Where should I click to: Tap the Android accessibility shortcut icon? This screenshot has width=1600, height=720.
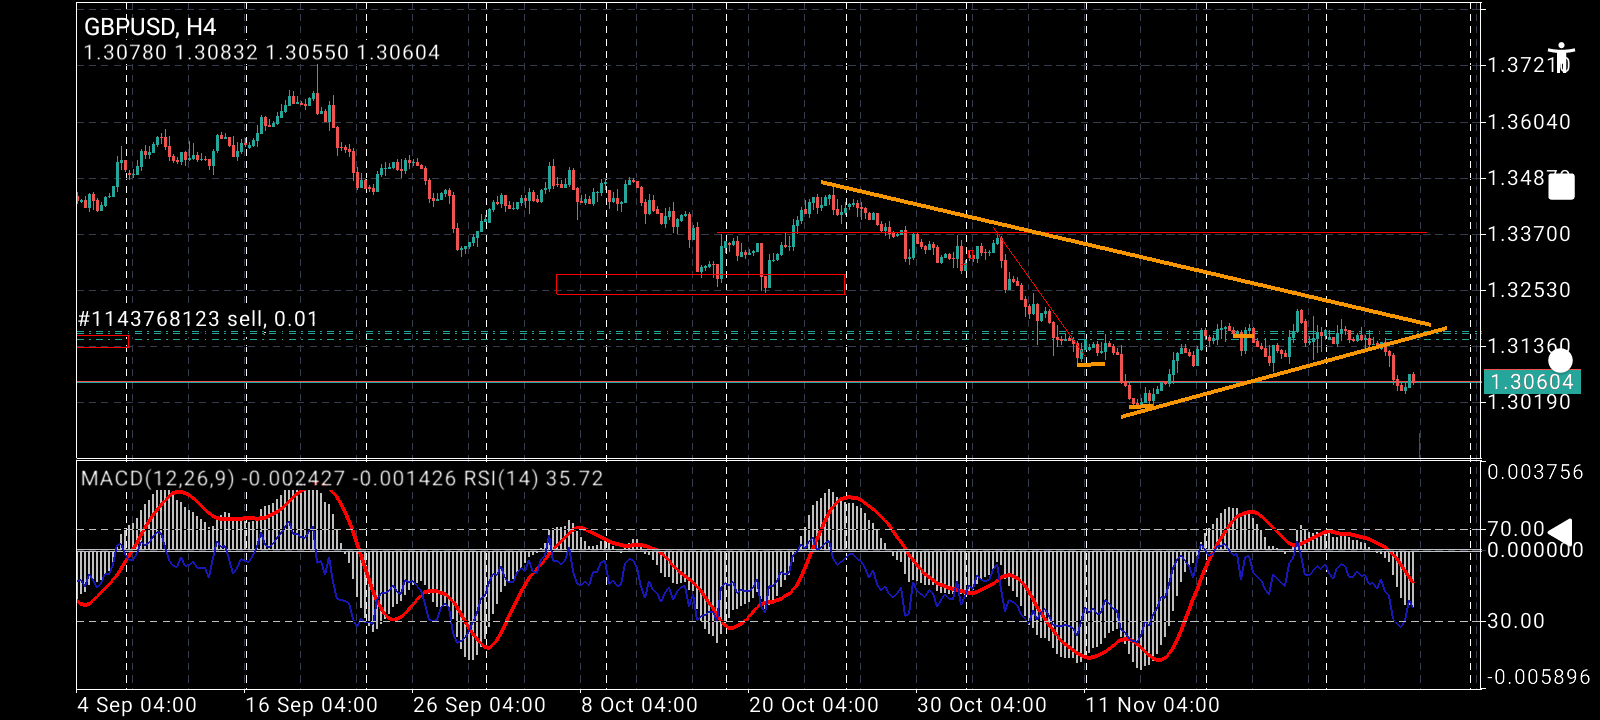point(1560,57)
